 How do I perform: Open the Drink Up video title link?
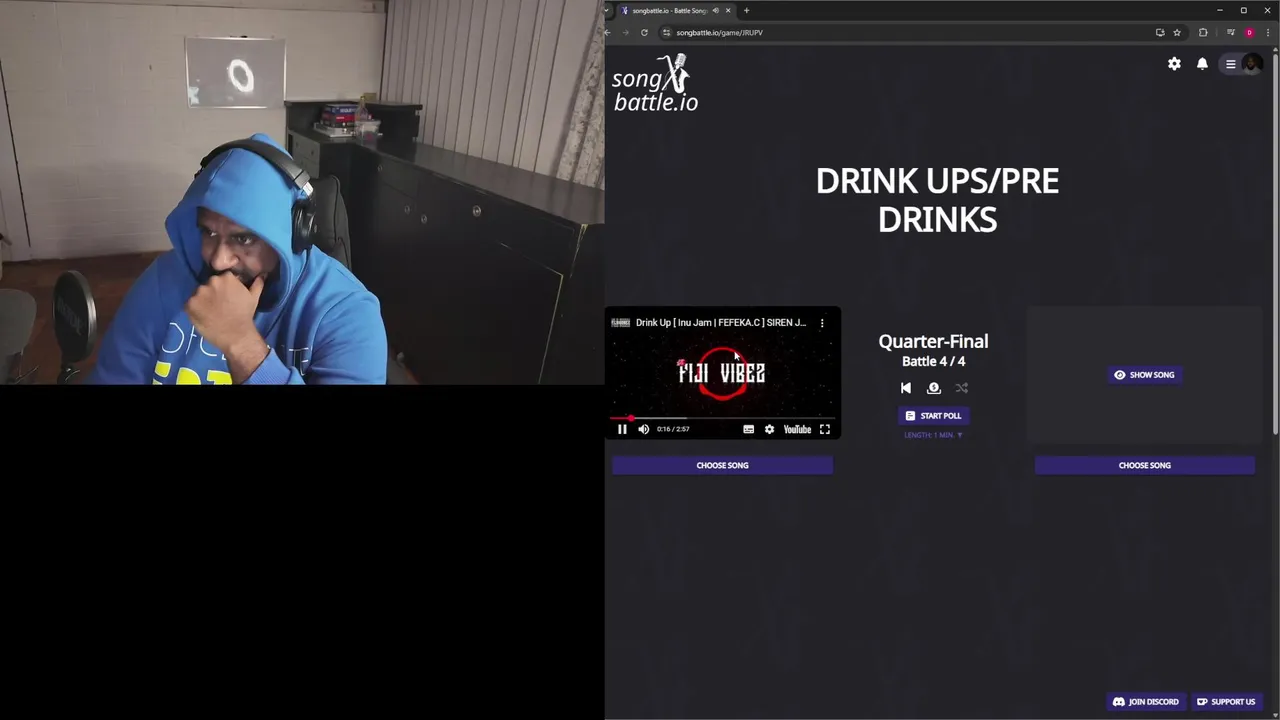click(720, 323)
